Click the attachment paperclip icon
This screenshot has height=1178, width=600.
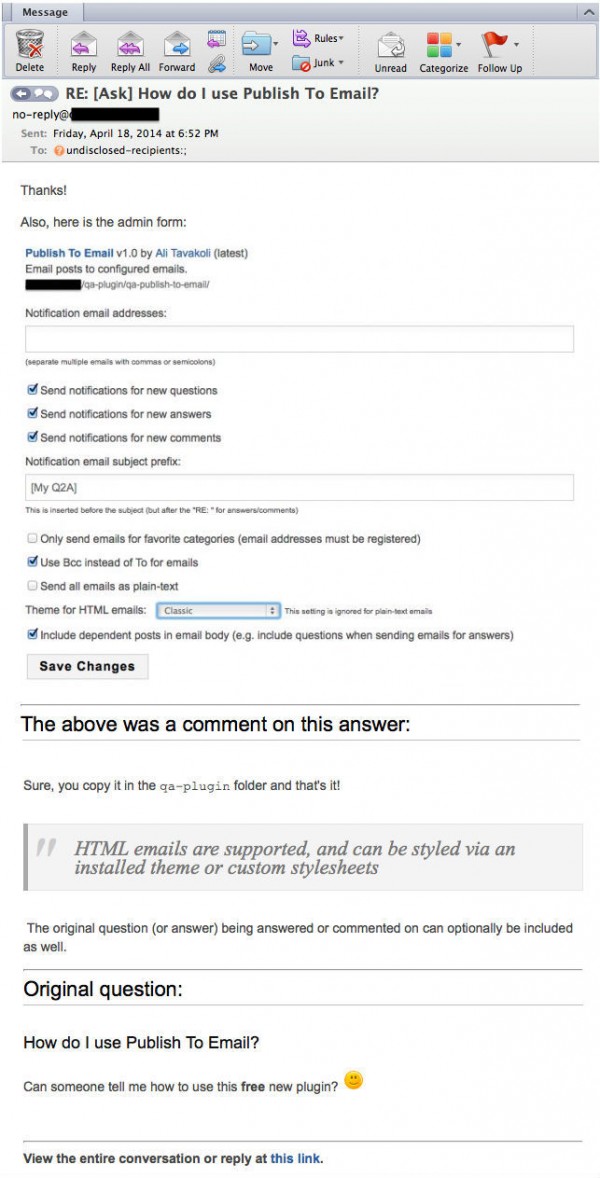click(217, 64)
